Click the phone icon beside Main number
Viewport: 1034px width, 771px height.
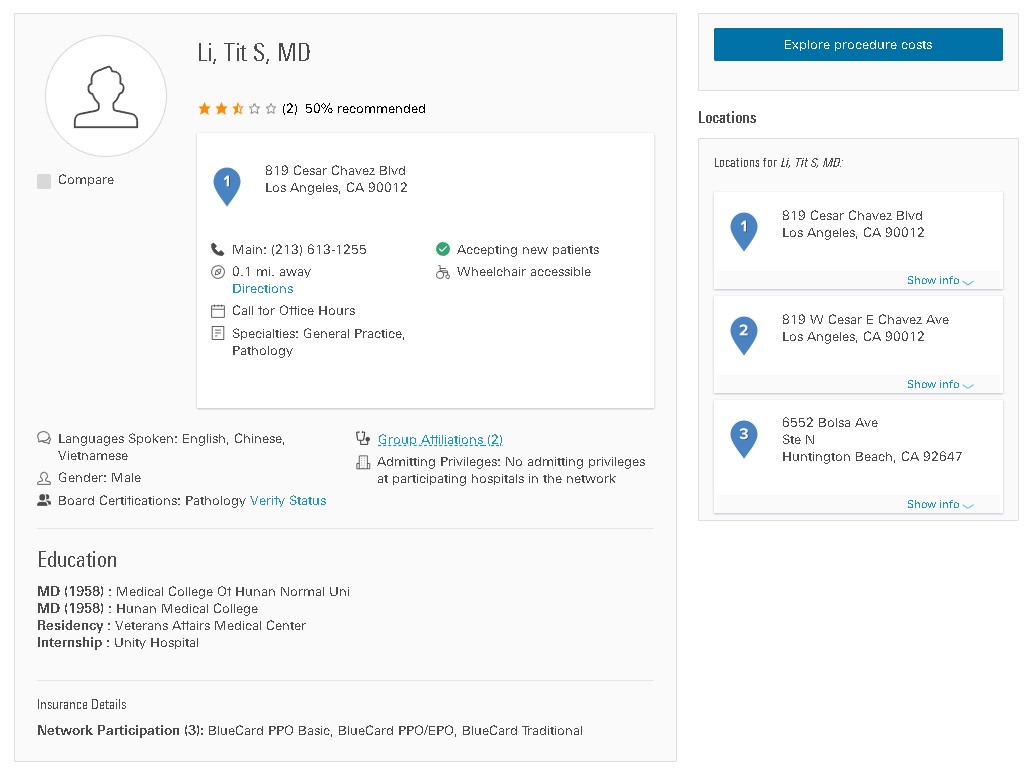[218, 250]
